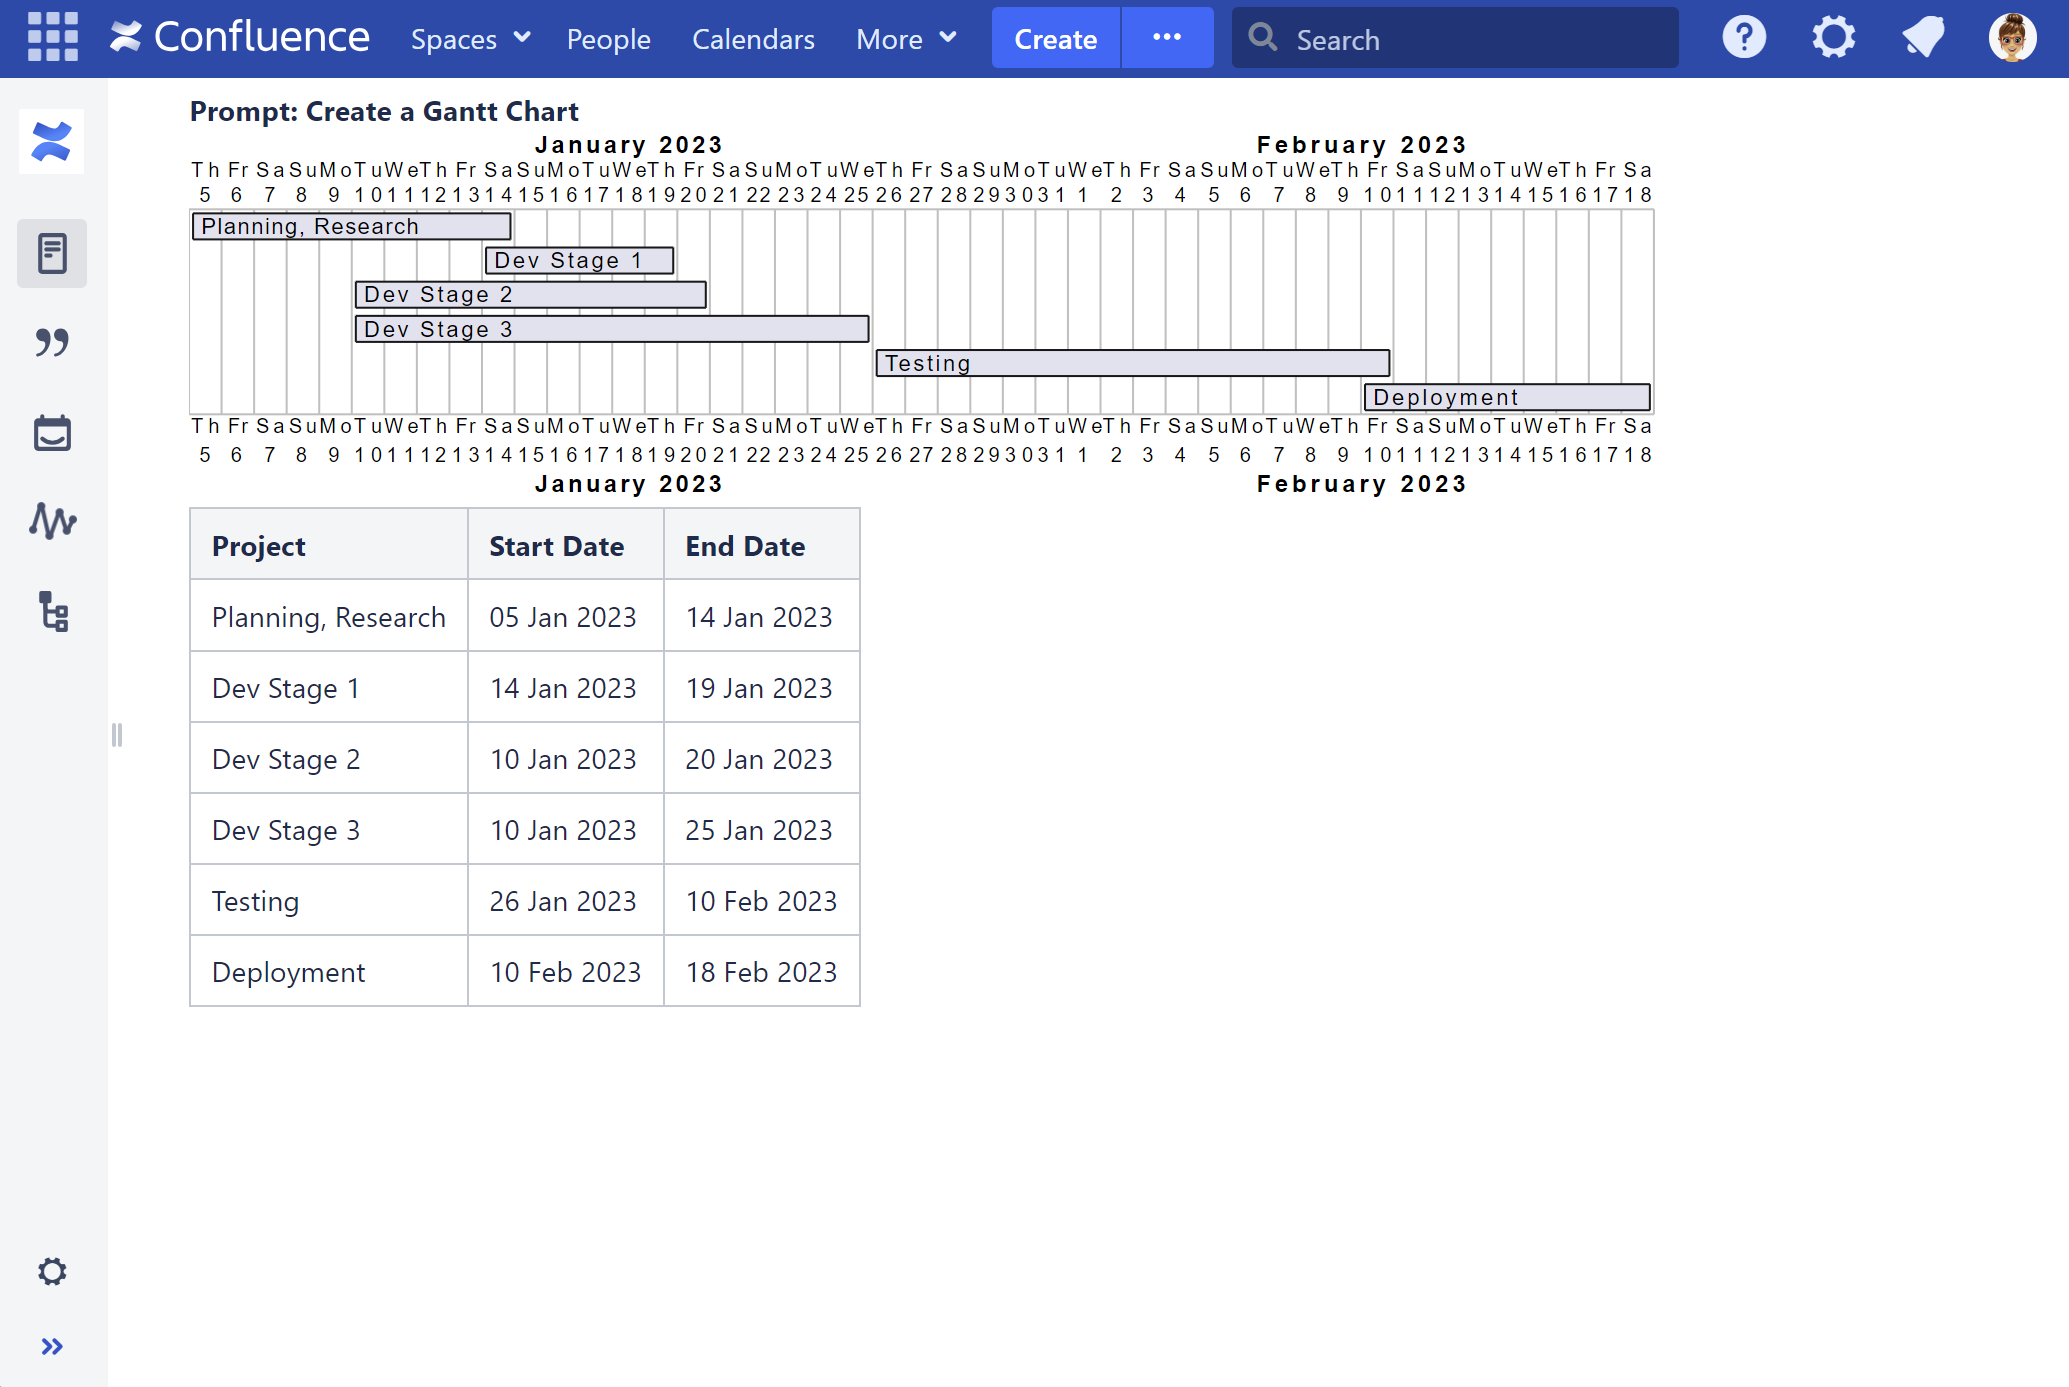This screenshot has height=1387, width=2069.
Task: Open the Blog quotes icon in sidebar
Action: click(x=52, y=343)
